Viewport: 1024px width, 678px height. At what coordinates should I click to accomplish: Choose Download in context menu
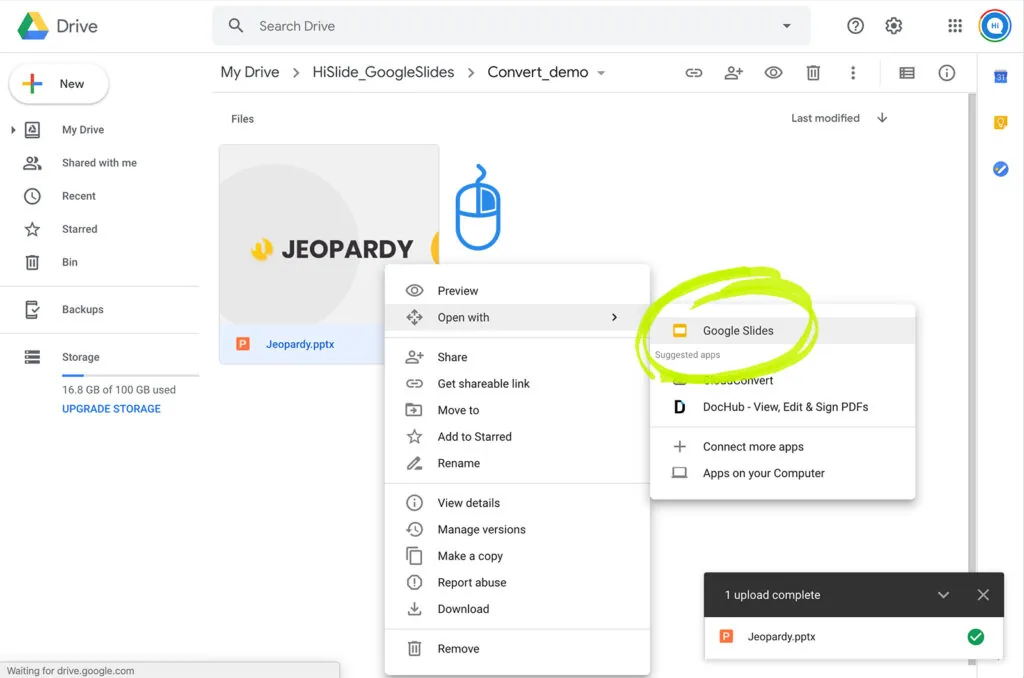[x=517, y=609]
